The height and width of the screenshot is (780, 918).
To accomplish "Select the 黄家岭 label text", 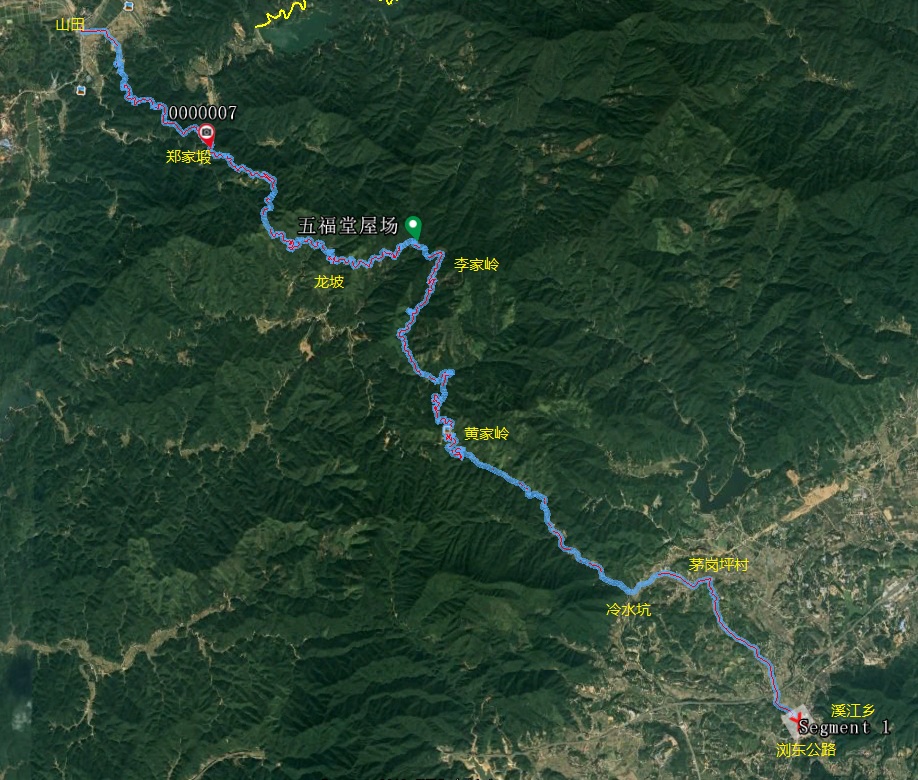I will [x=487, y=433].
